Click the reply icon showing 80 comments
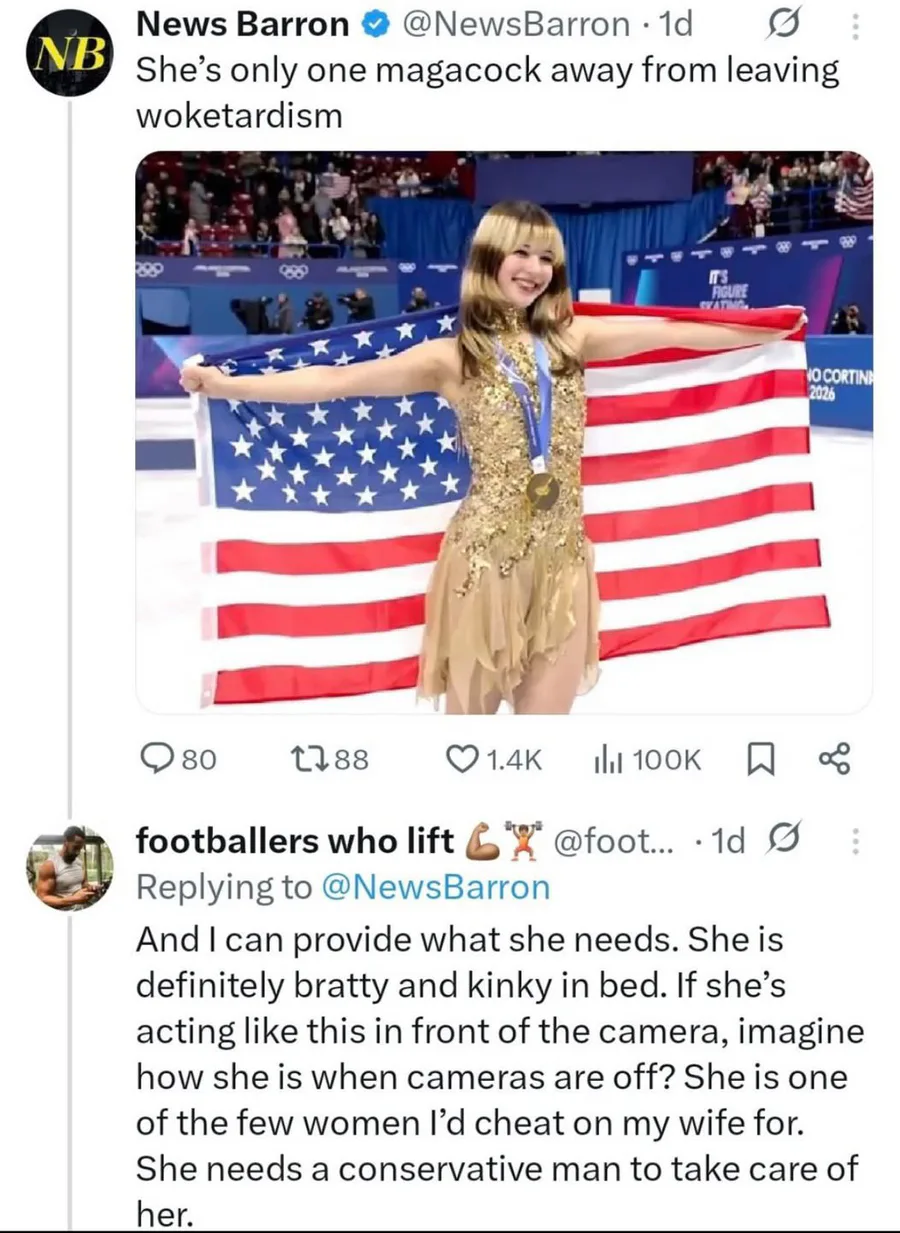 click(153, 761)
